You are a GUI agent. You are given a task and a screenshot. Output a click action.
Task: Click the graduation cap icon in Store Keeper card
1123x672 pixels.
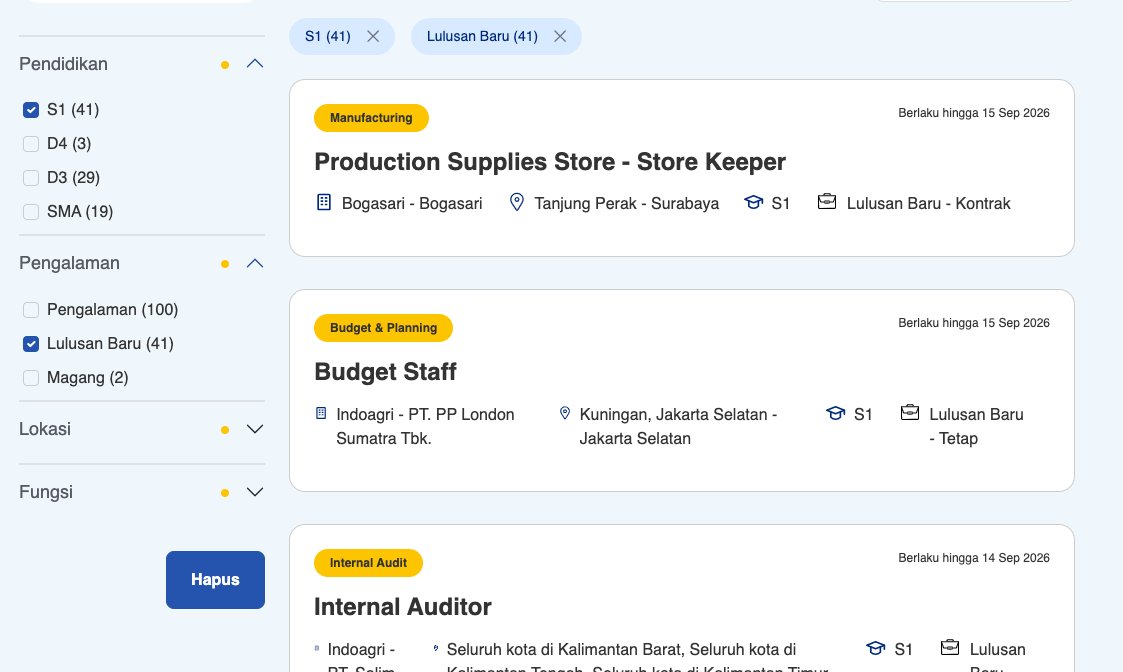pyautogui.click(x=753, y=202)
